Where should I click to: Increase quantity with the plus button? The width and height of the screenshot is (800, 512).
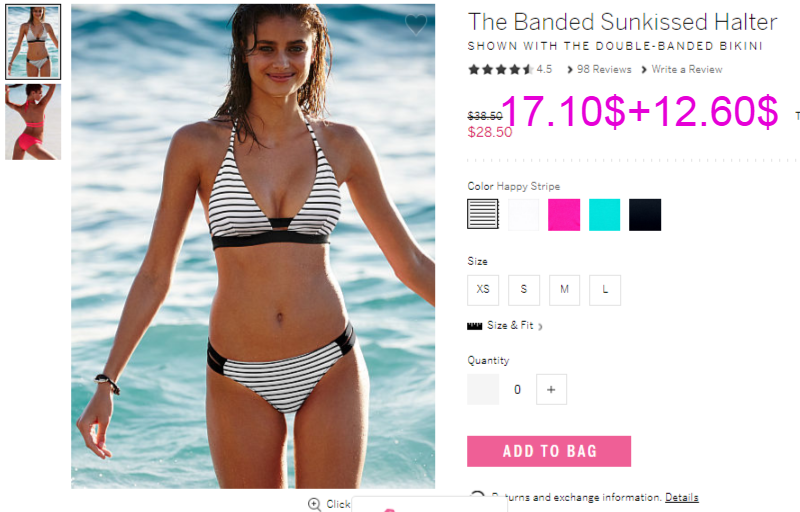(551, 390)
